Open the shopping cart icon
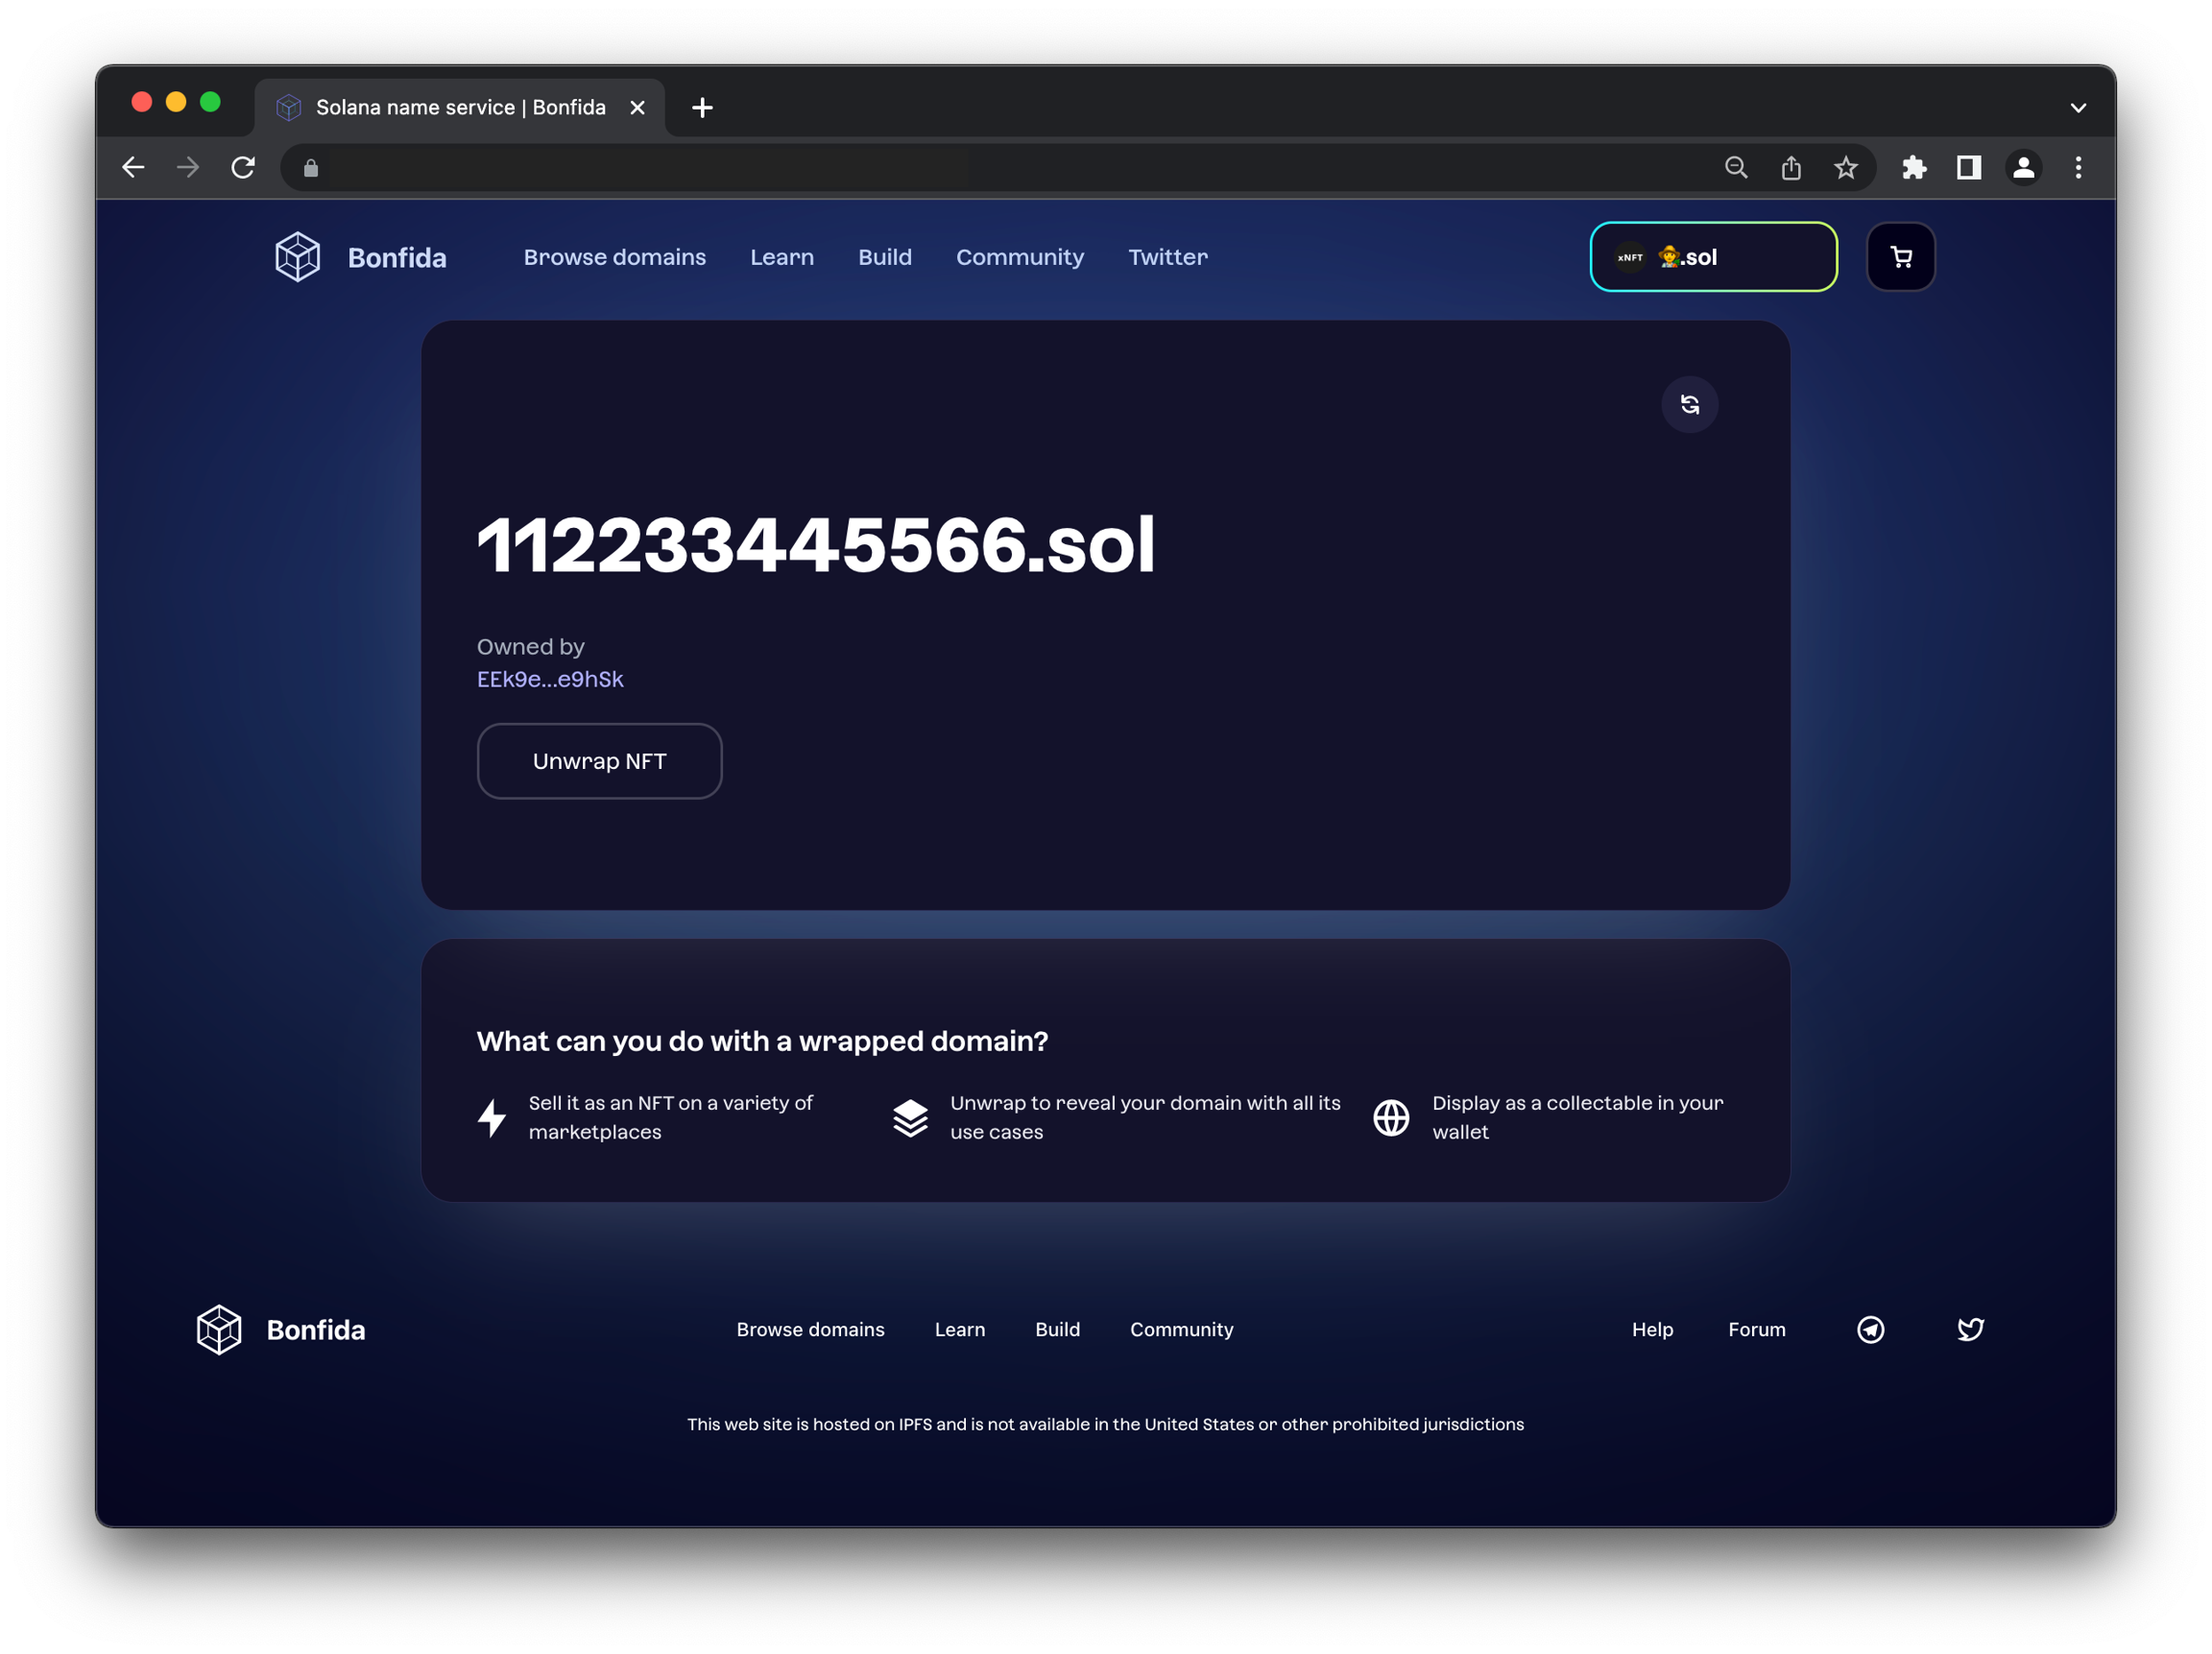 pyautogui.click(x=1900, y=257)
